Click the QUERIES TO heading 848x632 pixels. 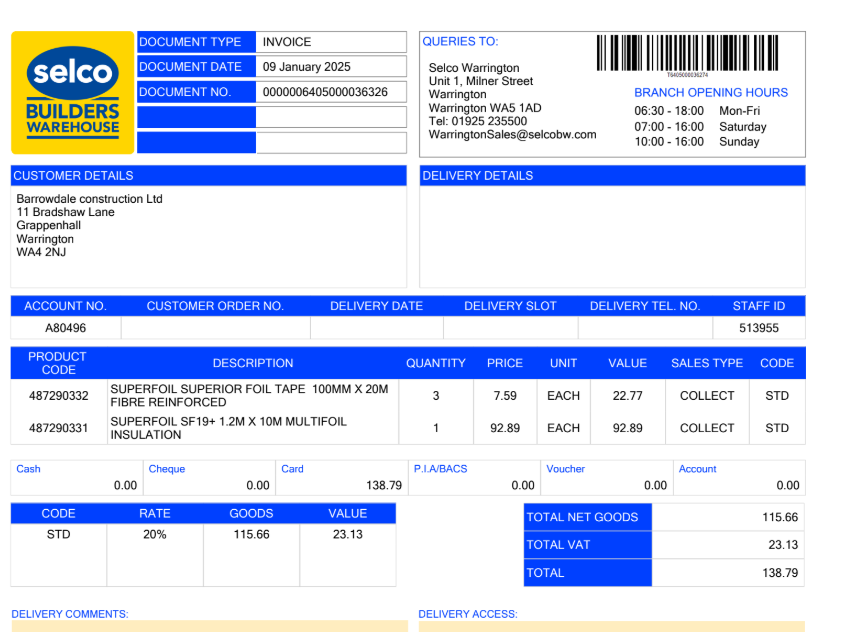click(x=460, y=42)
